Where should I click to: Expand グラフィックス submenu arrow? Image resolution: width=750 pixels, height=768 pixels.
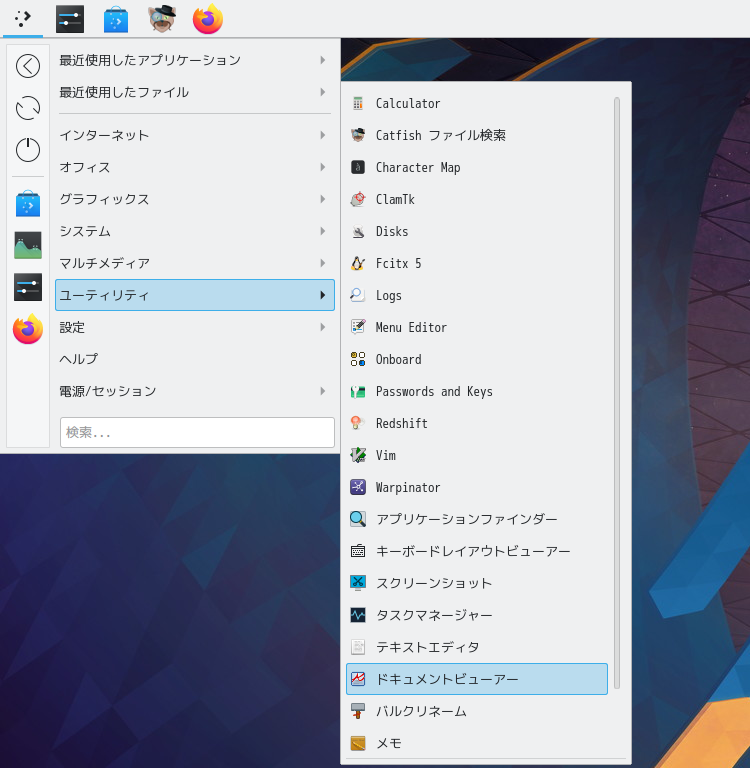pyautogui.click(x=322, y=199)
